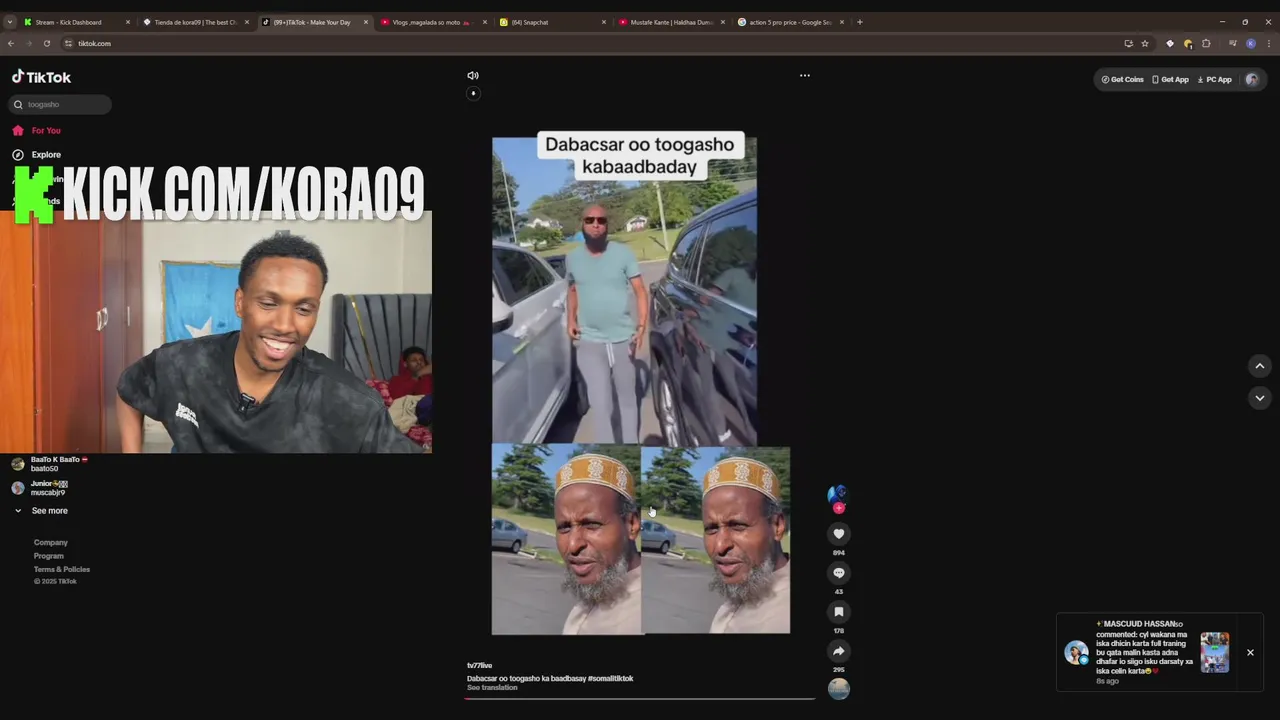Bookmark page with star icon
This screenshot has width=1280, height=720.
[1145, 43]
